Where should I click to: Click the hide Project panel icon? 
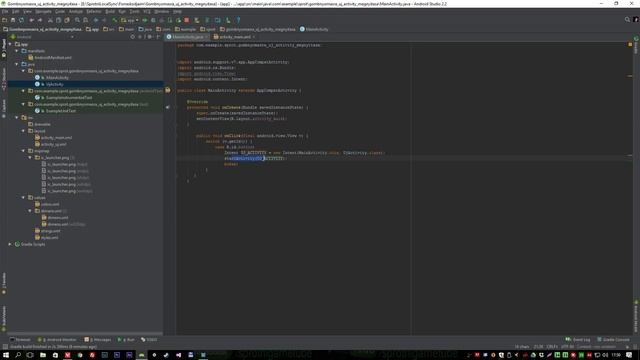click(x=158, y=37)
